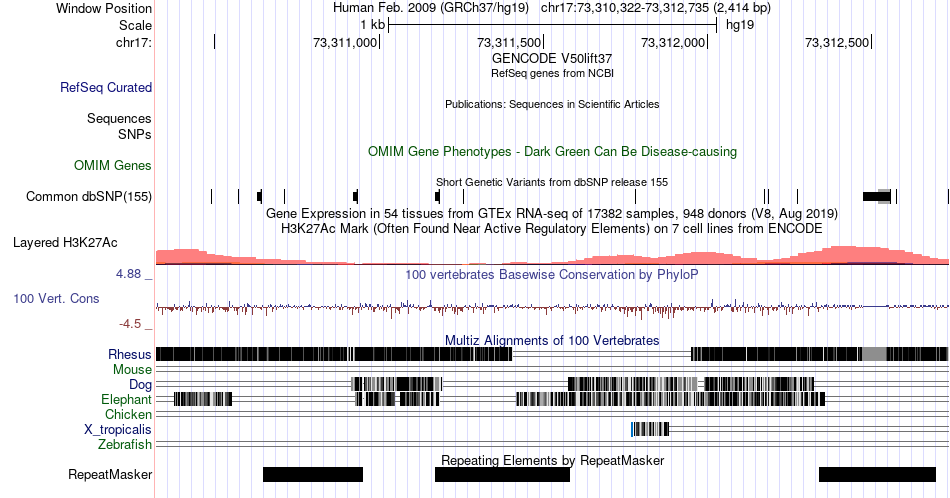The height and width of the screenshot is (498, 950).
Task: Click the Sequences track label
Action: [x=119, y=118]
